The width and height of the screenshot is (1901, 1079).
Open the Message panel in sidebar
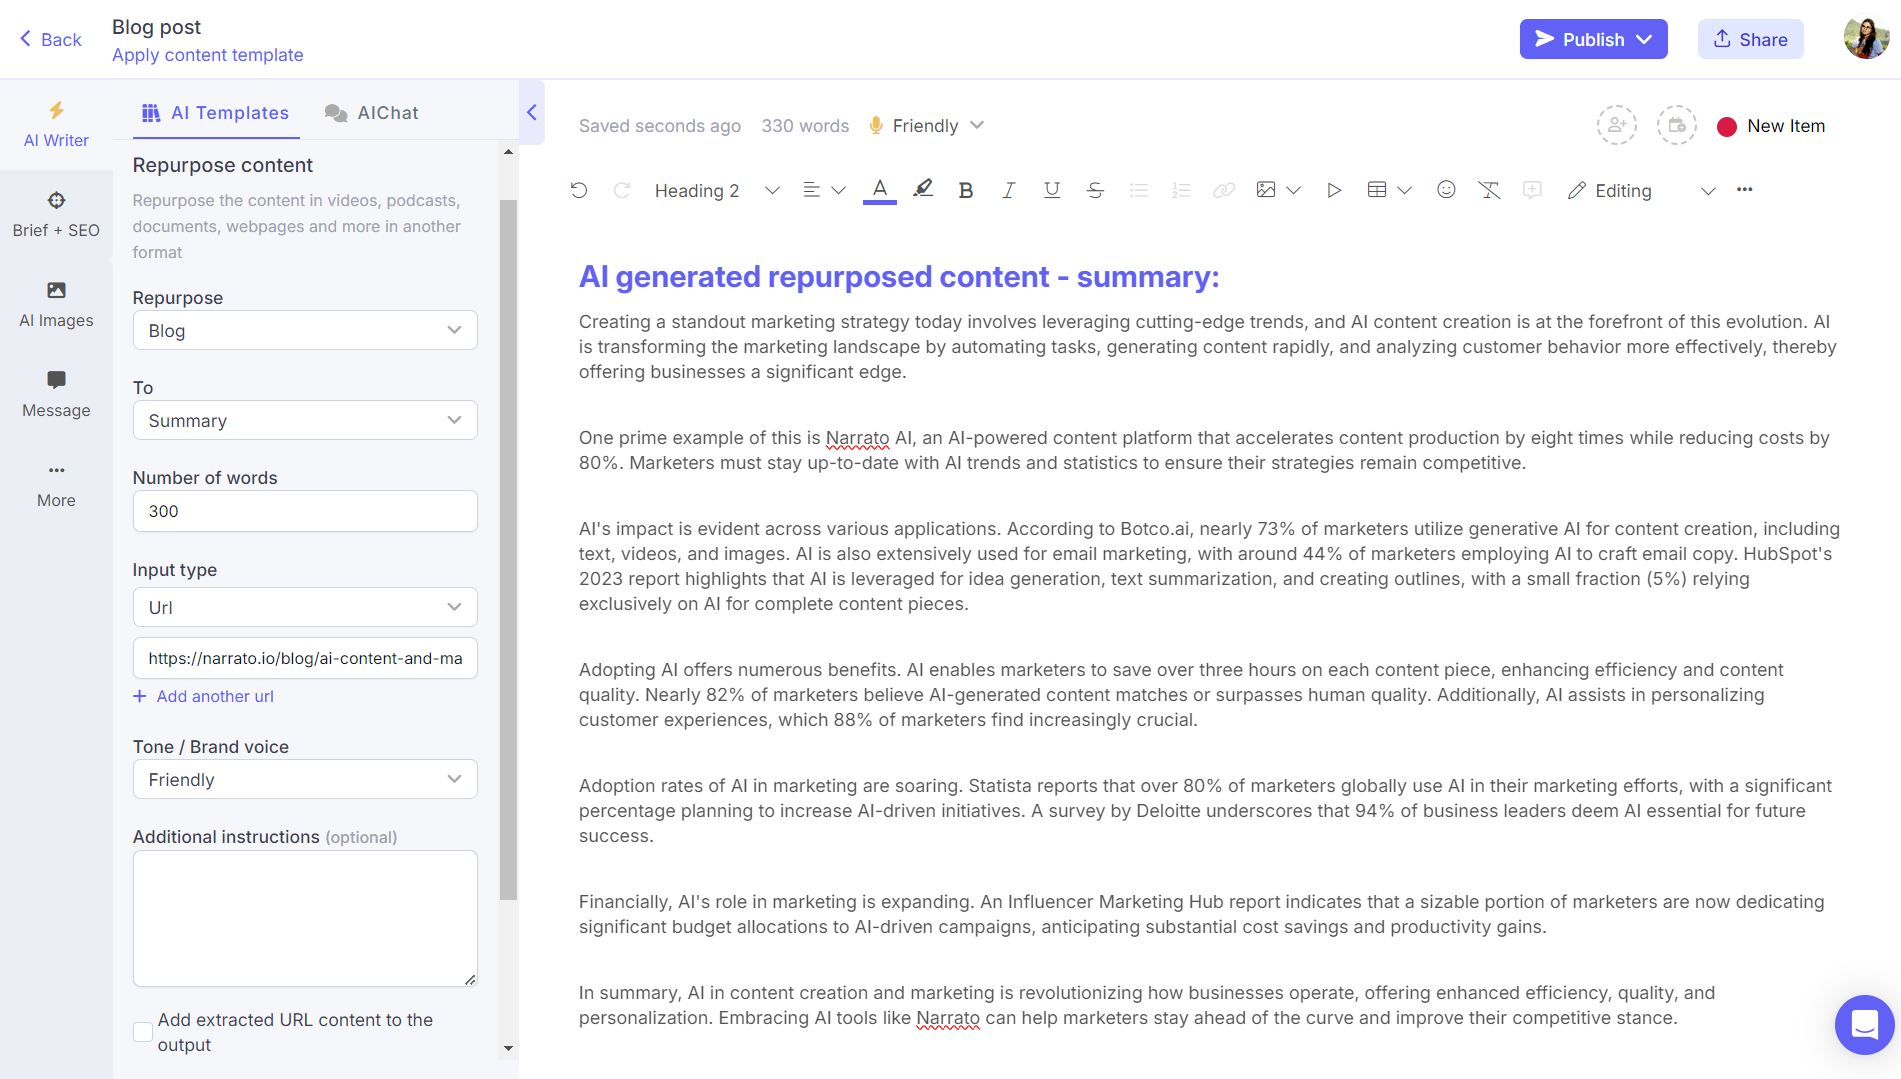[x=55, y=394]
